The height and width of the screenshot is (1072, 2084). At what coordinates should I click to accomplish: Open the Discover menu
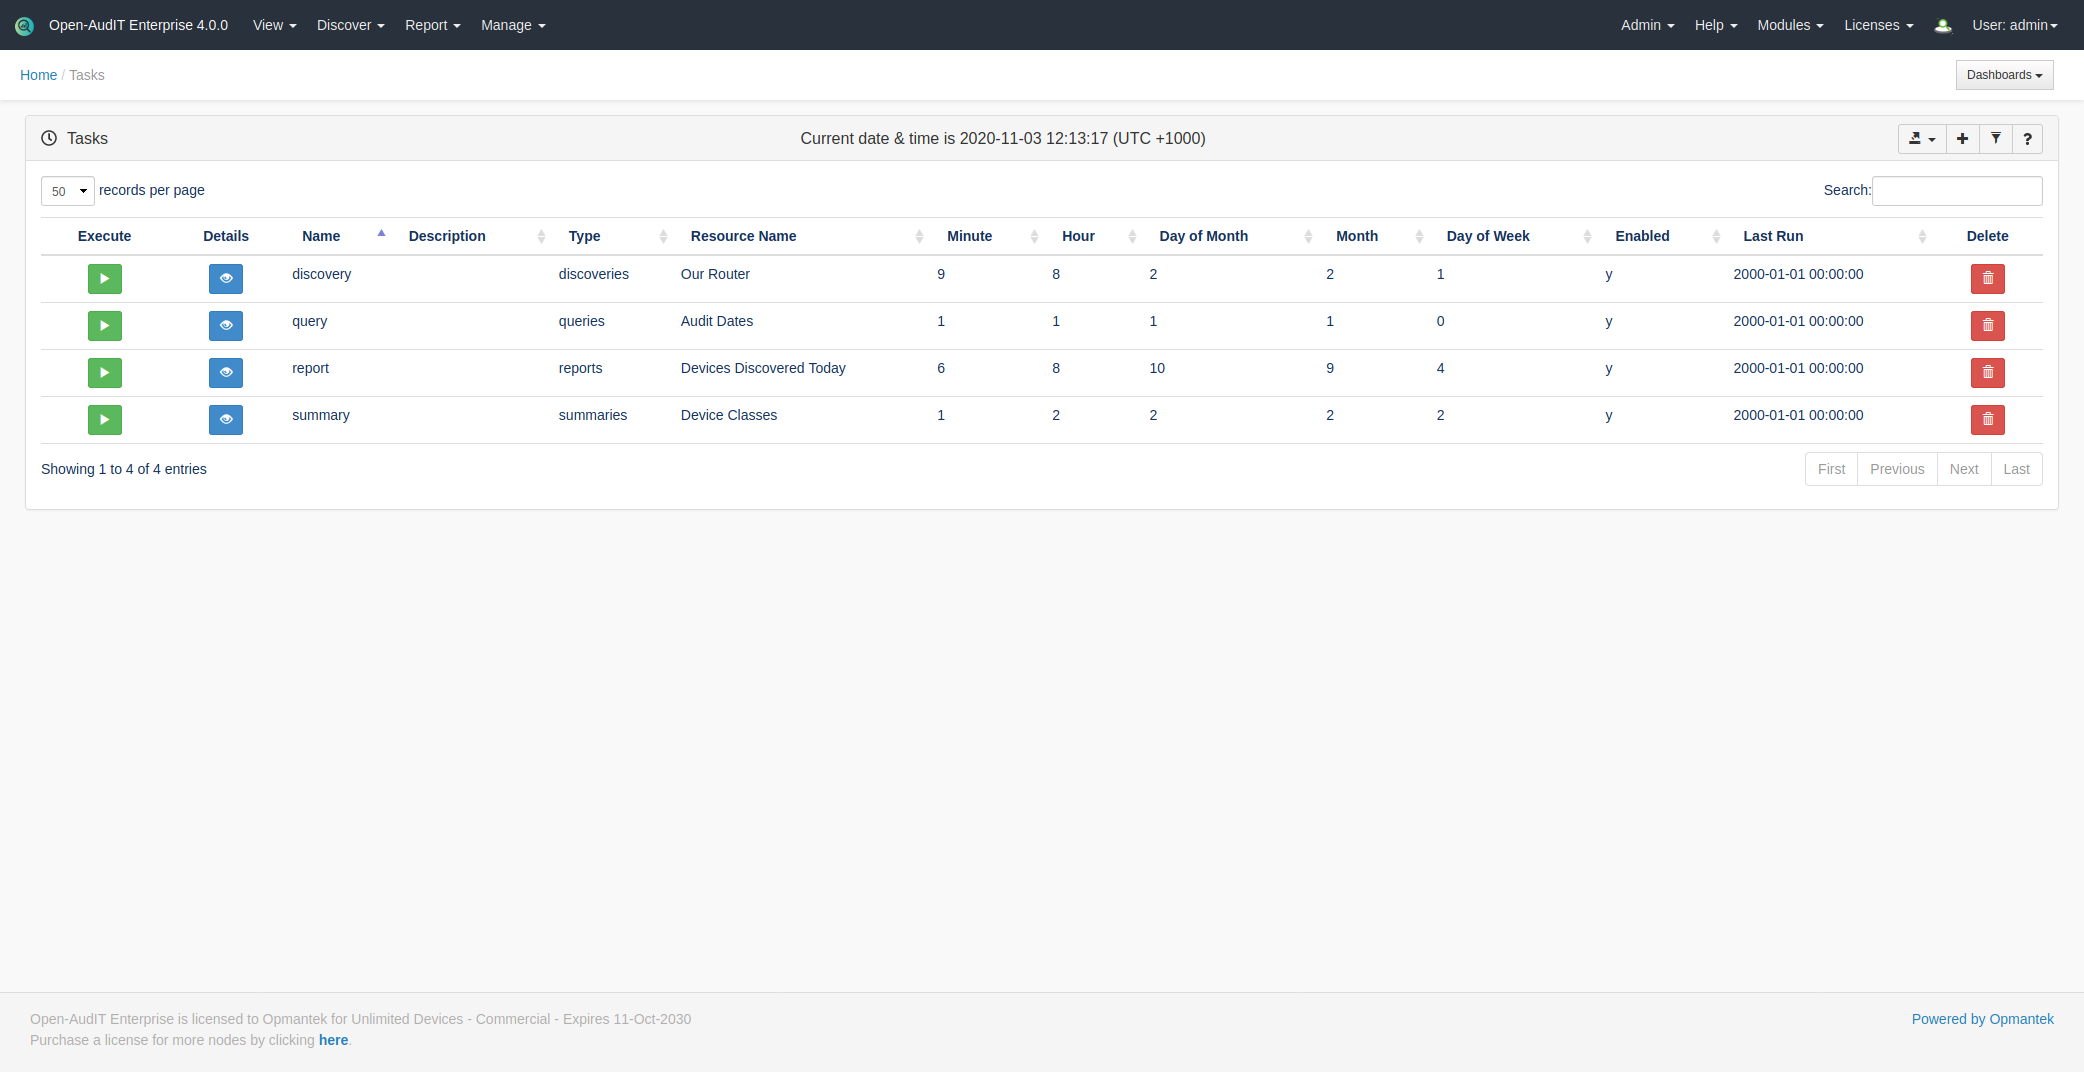[x=350, y=25]
